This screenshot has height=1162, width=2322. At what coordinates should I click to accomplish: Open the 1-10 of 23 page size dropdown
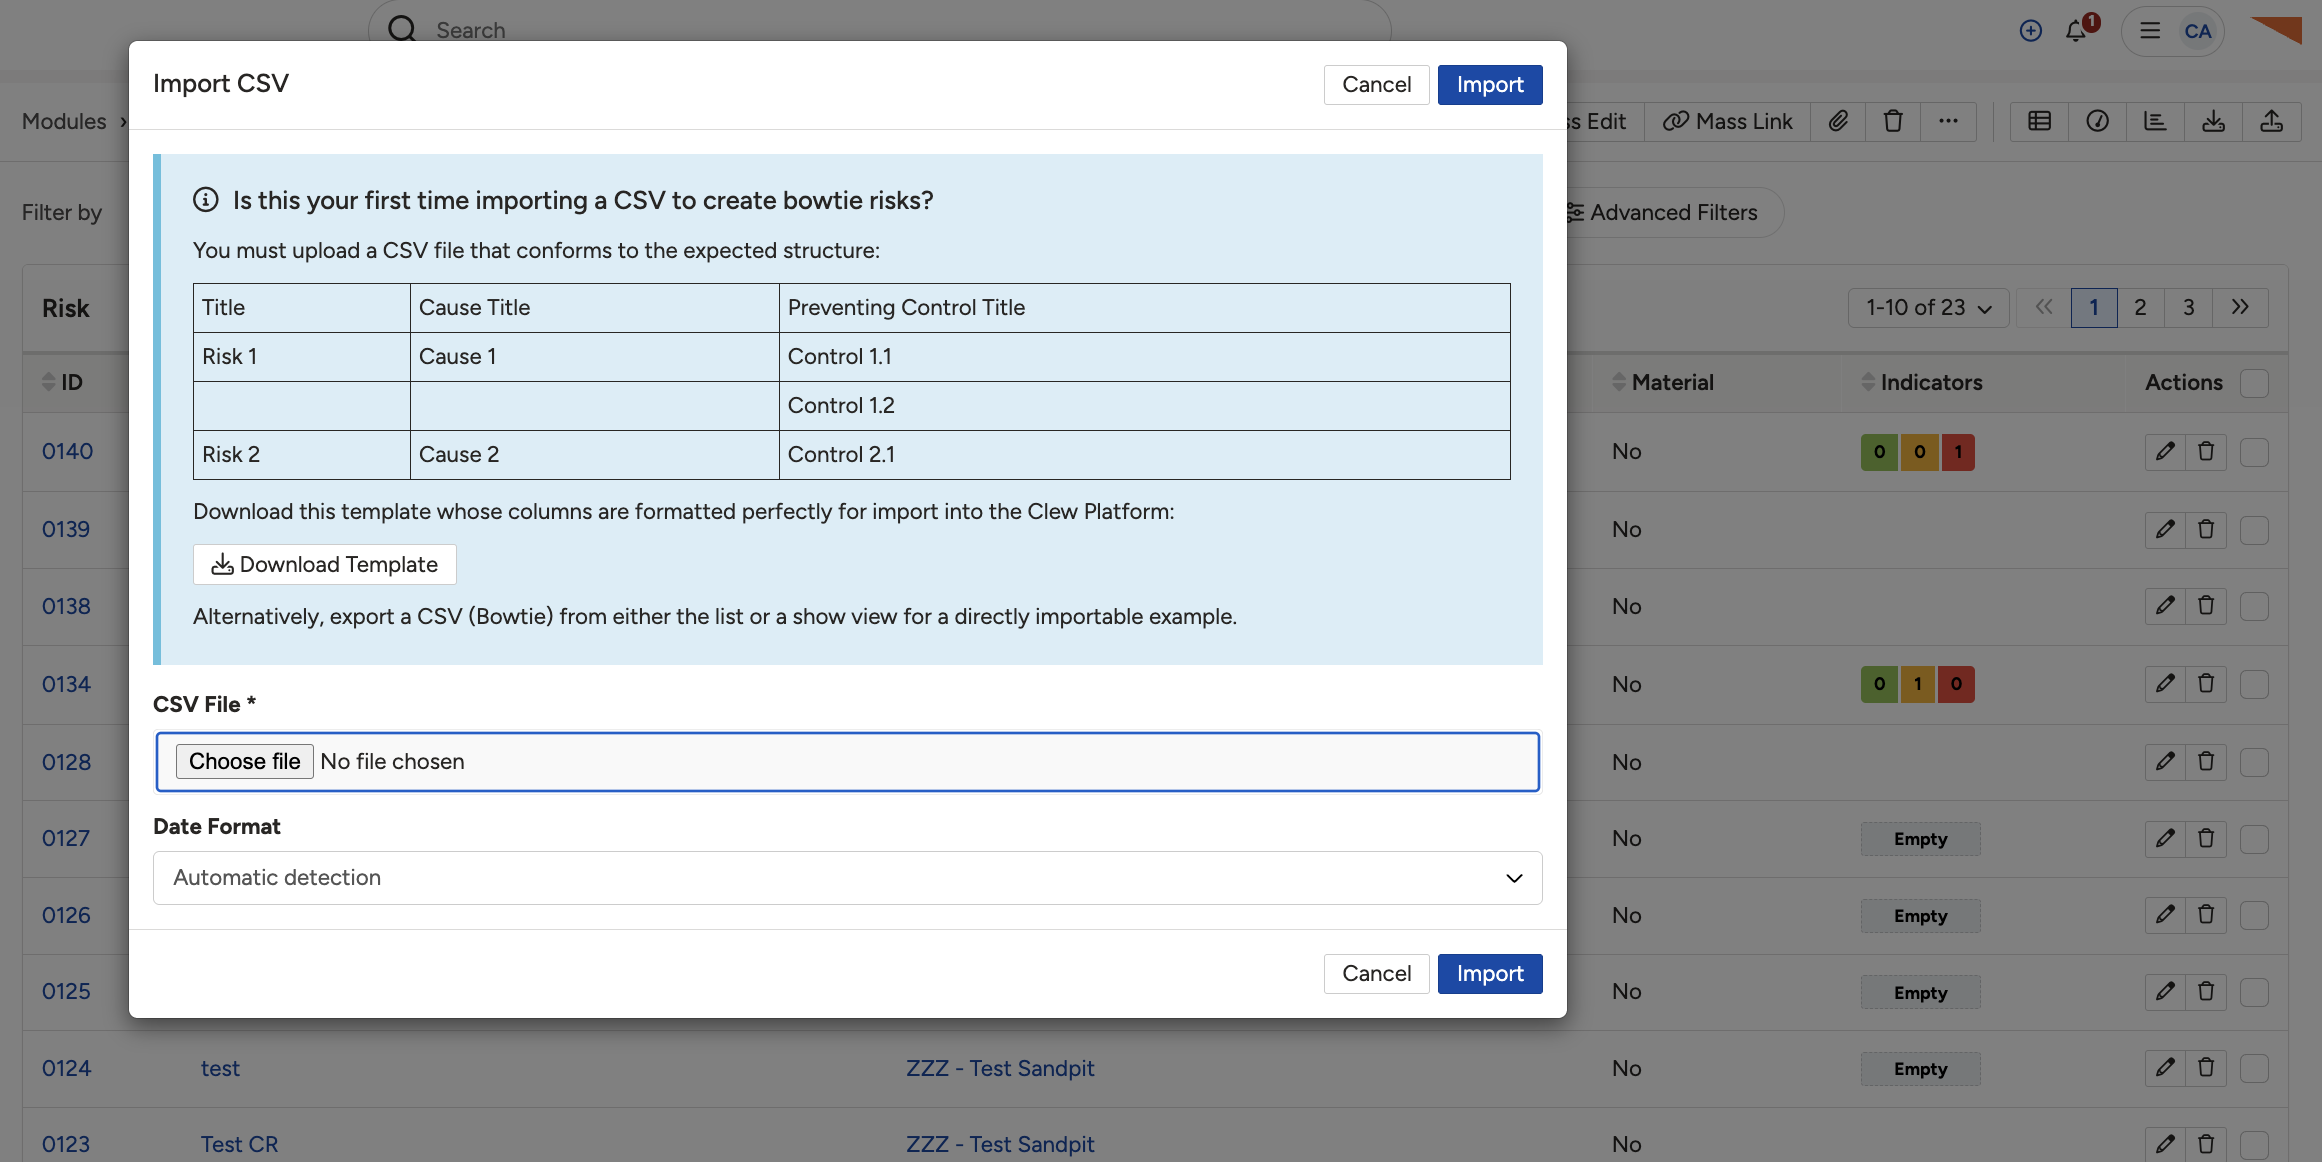click(1928, 308)
